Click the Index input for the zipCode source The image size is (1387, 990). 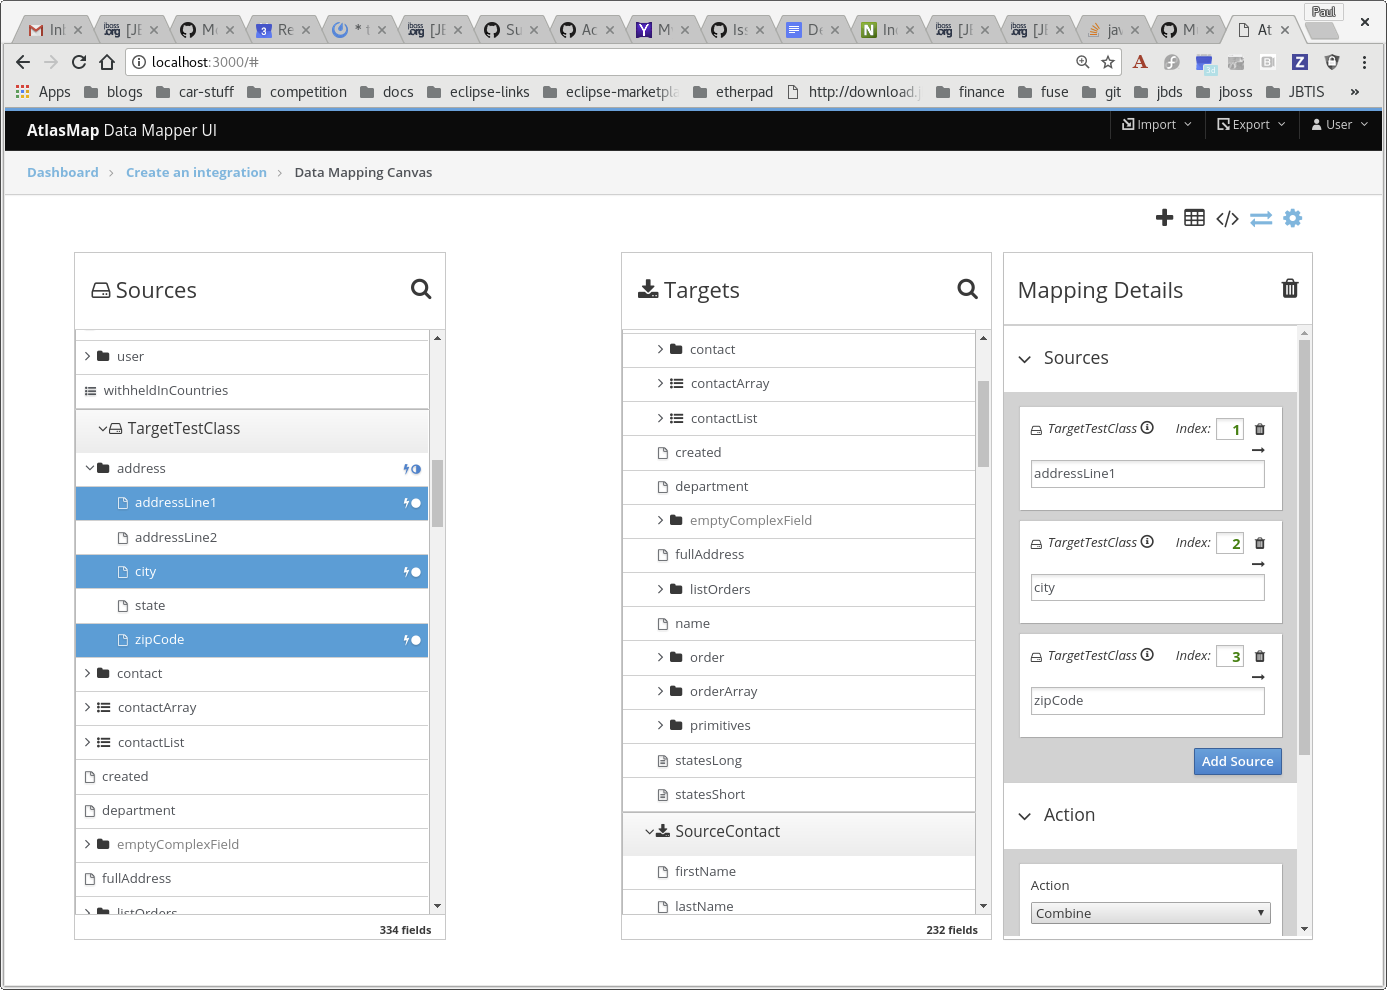click(1229, 655)
